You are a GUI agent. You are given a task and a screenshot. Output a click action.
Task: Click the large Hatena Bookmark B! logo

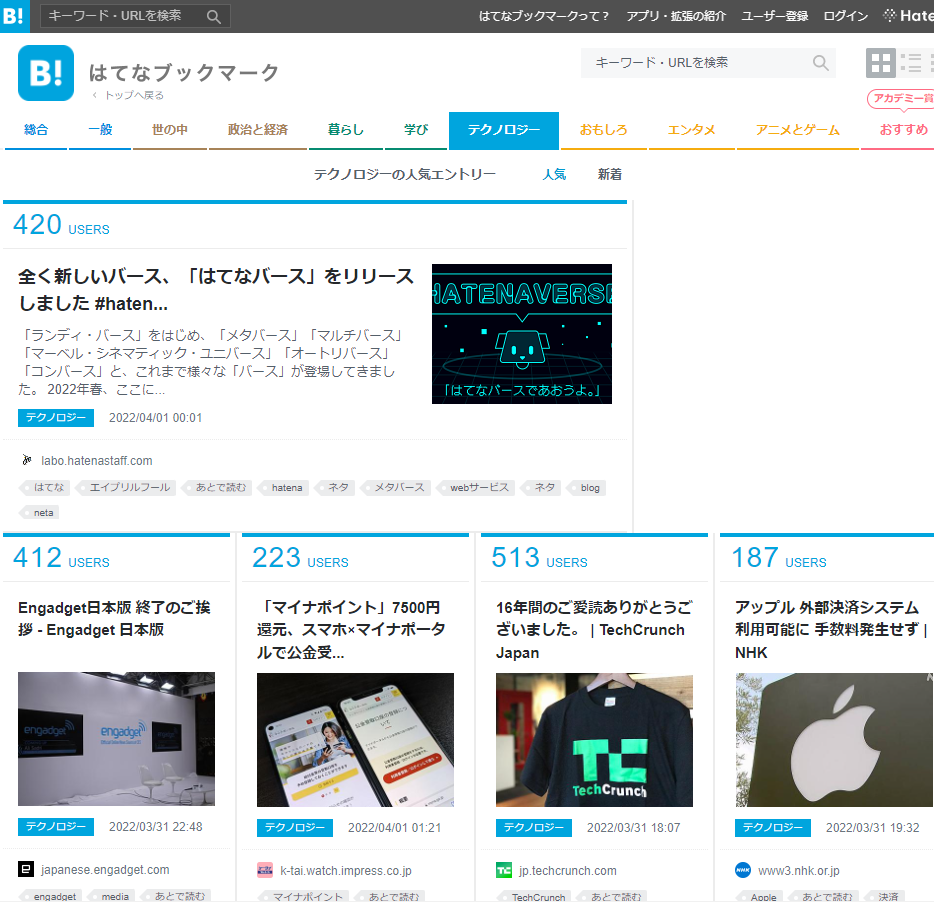46,73
